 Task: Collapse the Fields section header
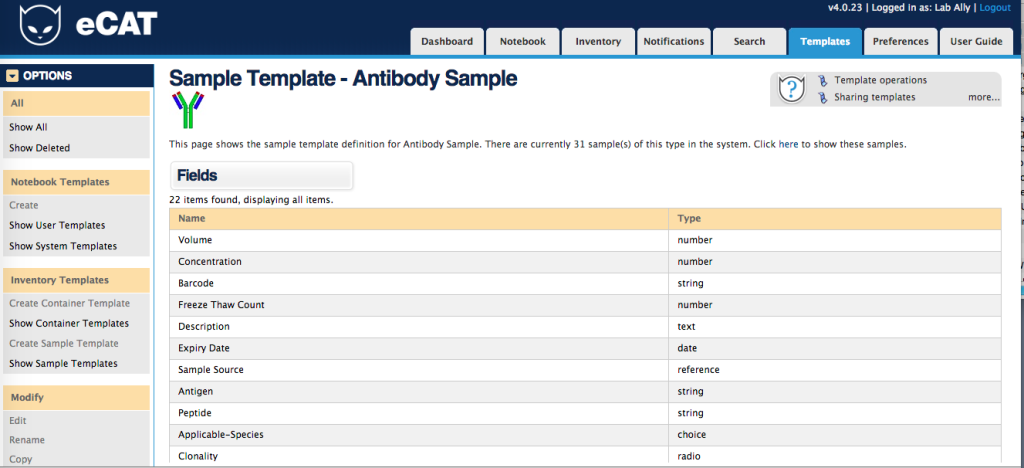pos(261,176)
